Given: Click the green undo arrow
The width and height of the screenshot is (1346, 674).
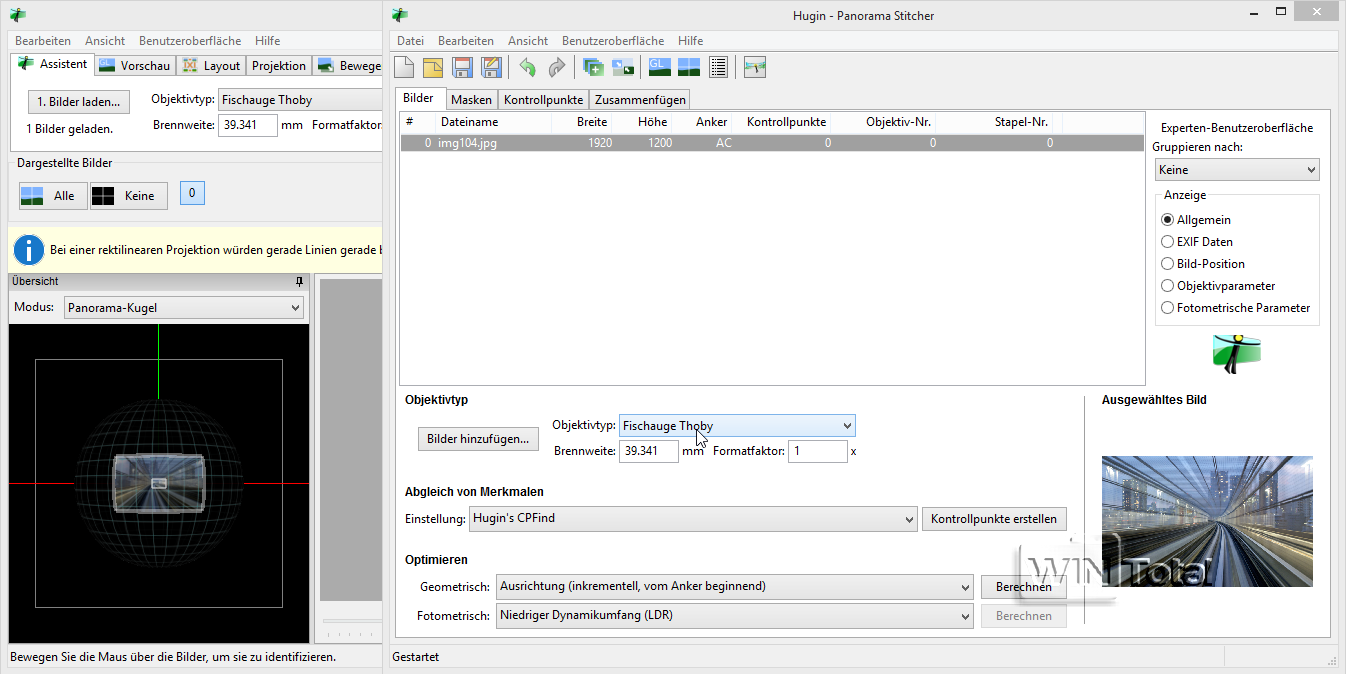Looking at the screenshot, I should [527, 67].
